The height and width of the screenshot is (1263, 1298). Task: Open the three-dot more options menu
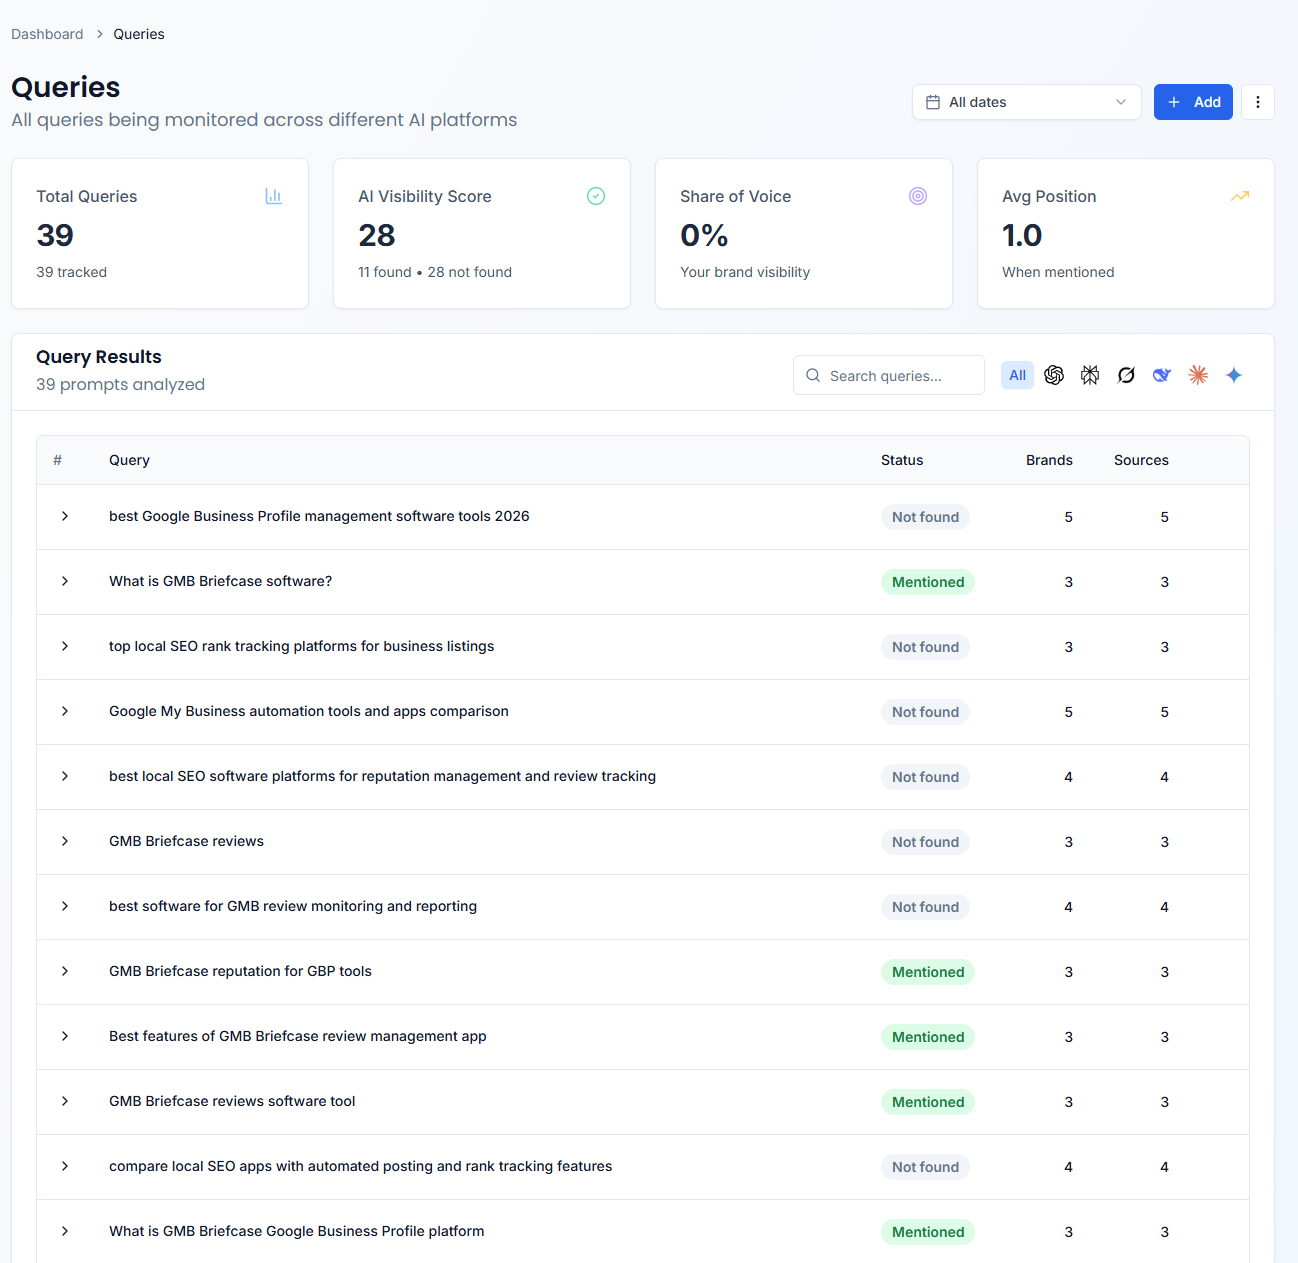click(x=1258, y=102)
